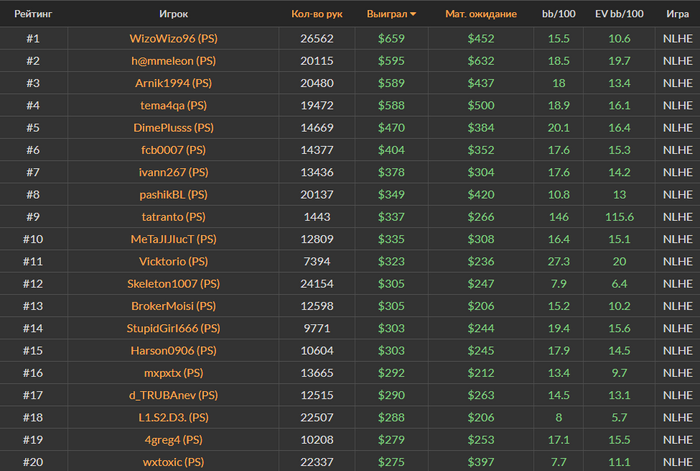Click player tatranto (PS)
This screenshot has height=471, width=700.
point(173,217)
